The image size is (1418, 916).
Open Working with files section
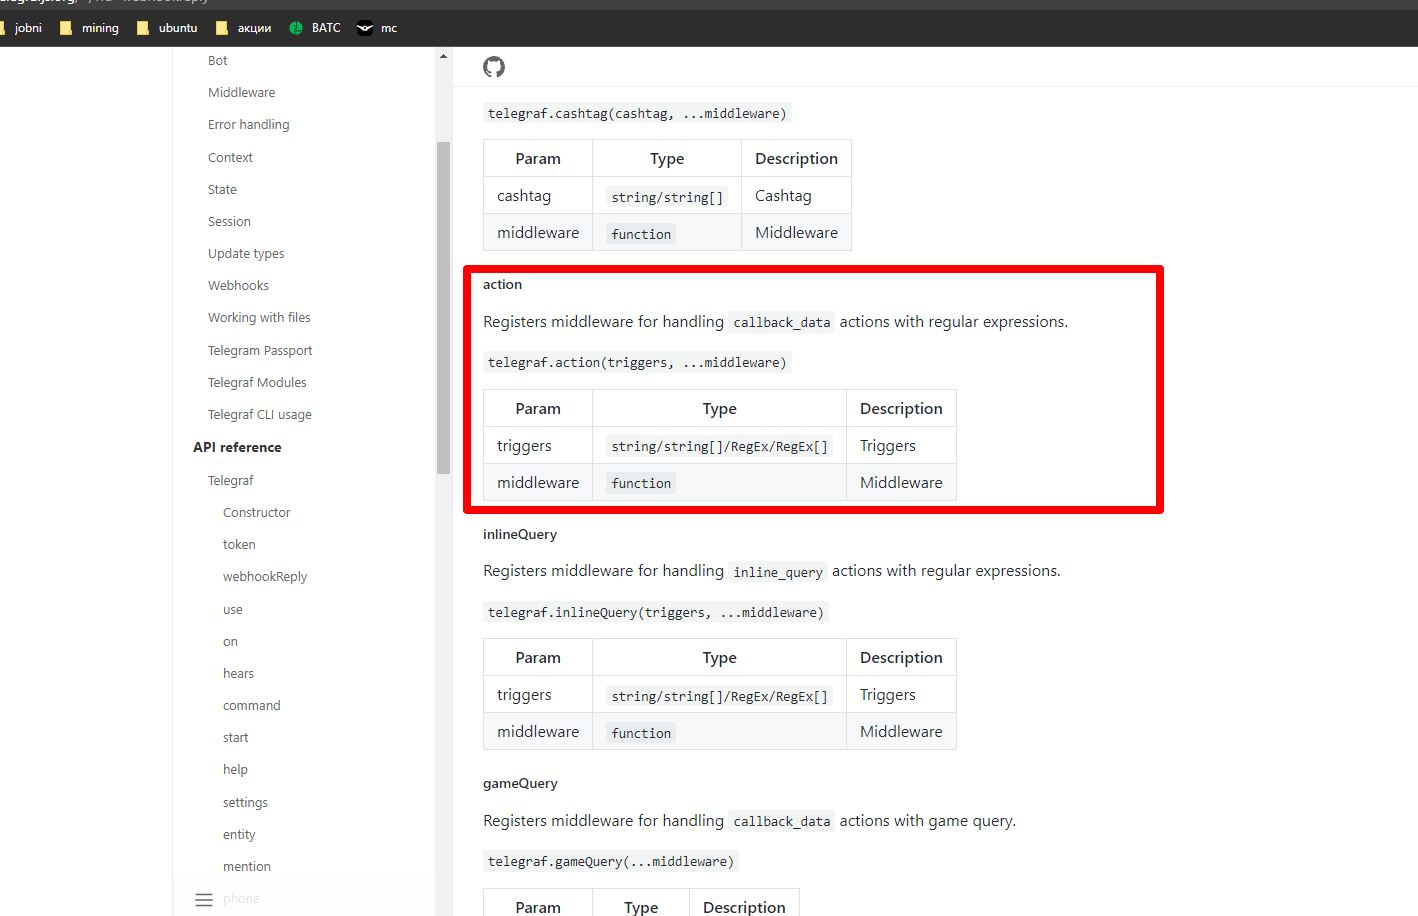259,318
